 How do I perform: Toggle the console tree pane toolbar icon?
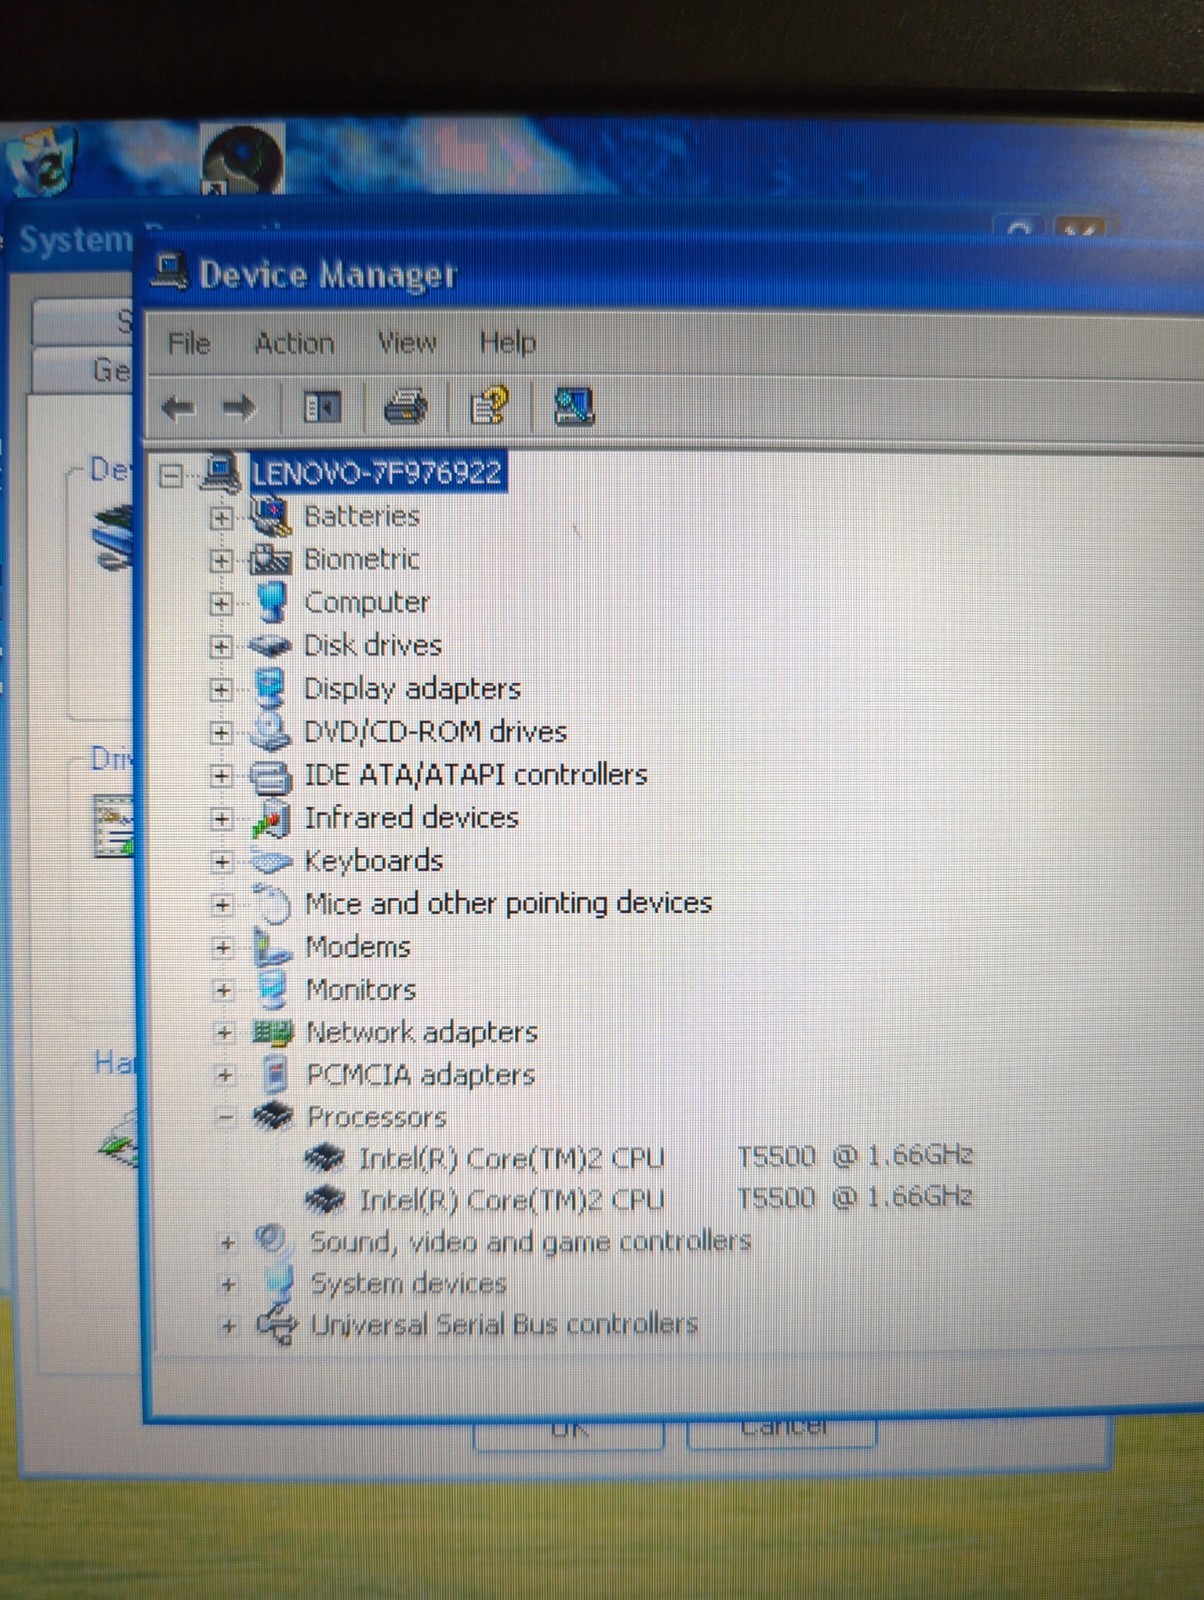click(322, 407)
